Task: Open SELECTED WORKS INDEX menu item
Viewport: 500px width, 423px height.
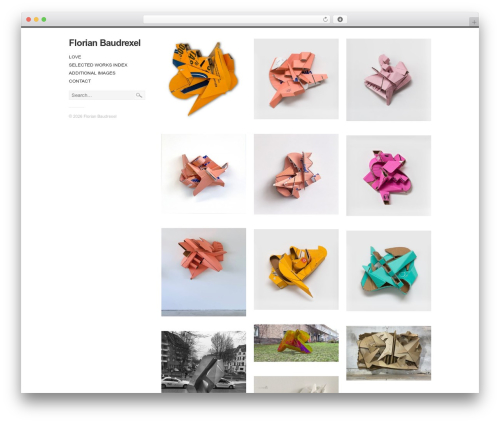Action: (98, 65)
